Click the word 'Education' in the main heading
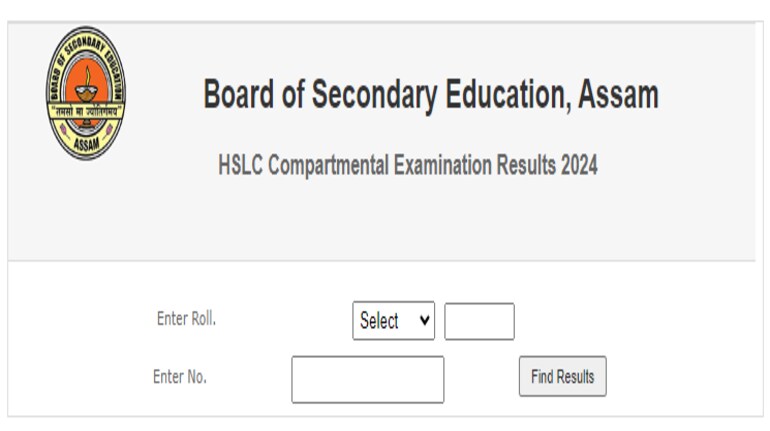The image size is (770, 431). [x=499, y=95]
